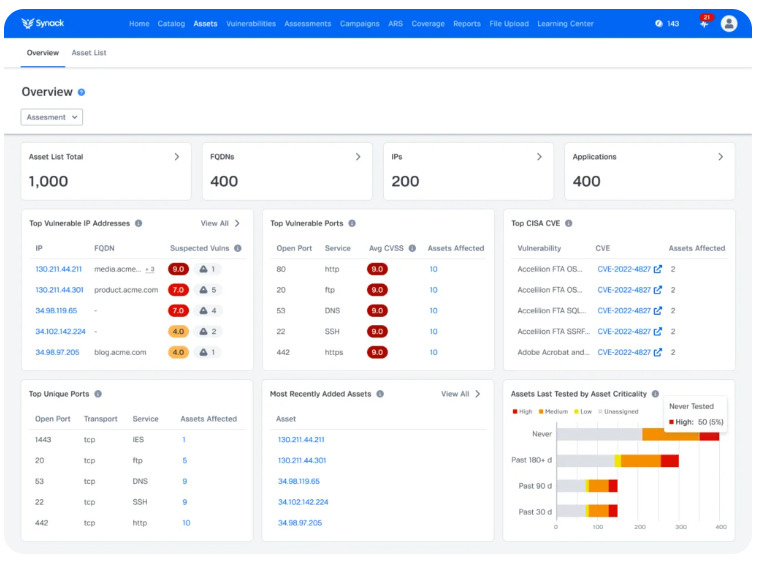Click info icon next to Top Unique Ports
Image resolution: width=766 pixels, height=561 pixels.
[x=98, y=394]
